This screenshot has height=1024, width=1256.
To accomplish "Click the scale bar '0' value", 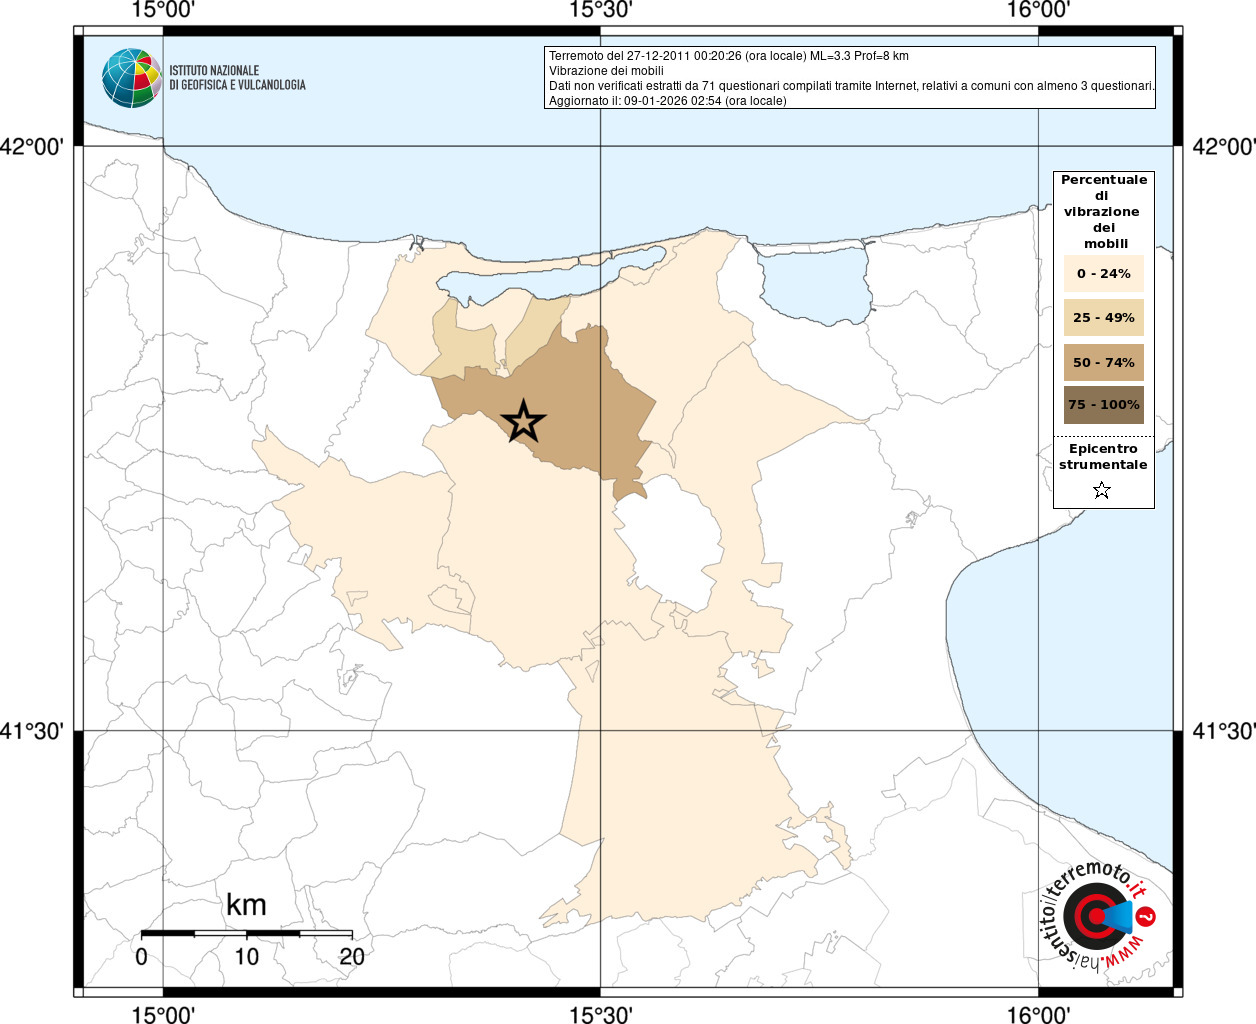I will (141, 956).
